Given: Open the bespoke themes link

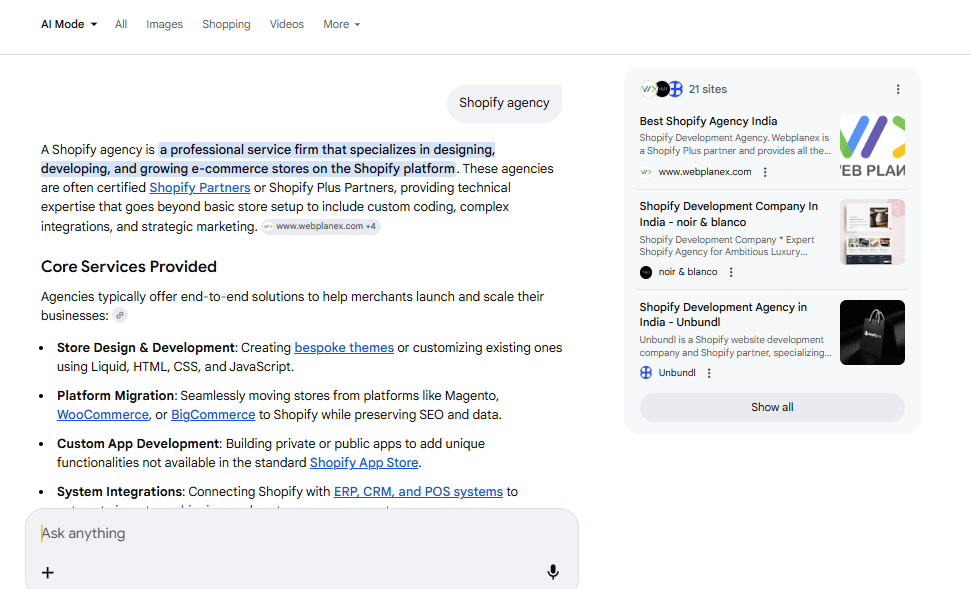Looking at the screenshot, I should 344,348.
